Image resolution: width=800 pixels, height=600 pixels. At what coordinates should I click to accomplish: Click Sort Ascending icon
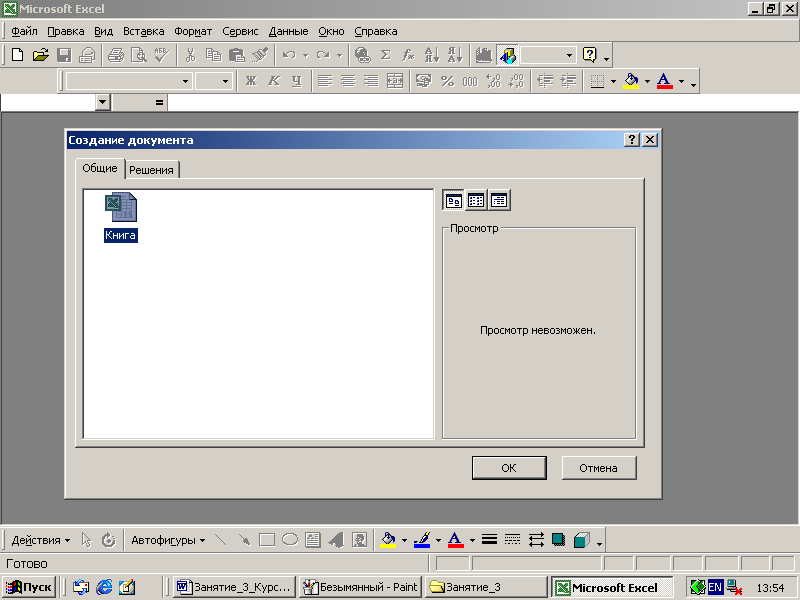pyautogui.click(x=432, y=55)
